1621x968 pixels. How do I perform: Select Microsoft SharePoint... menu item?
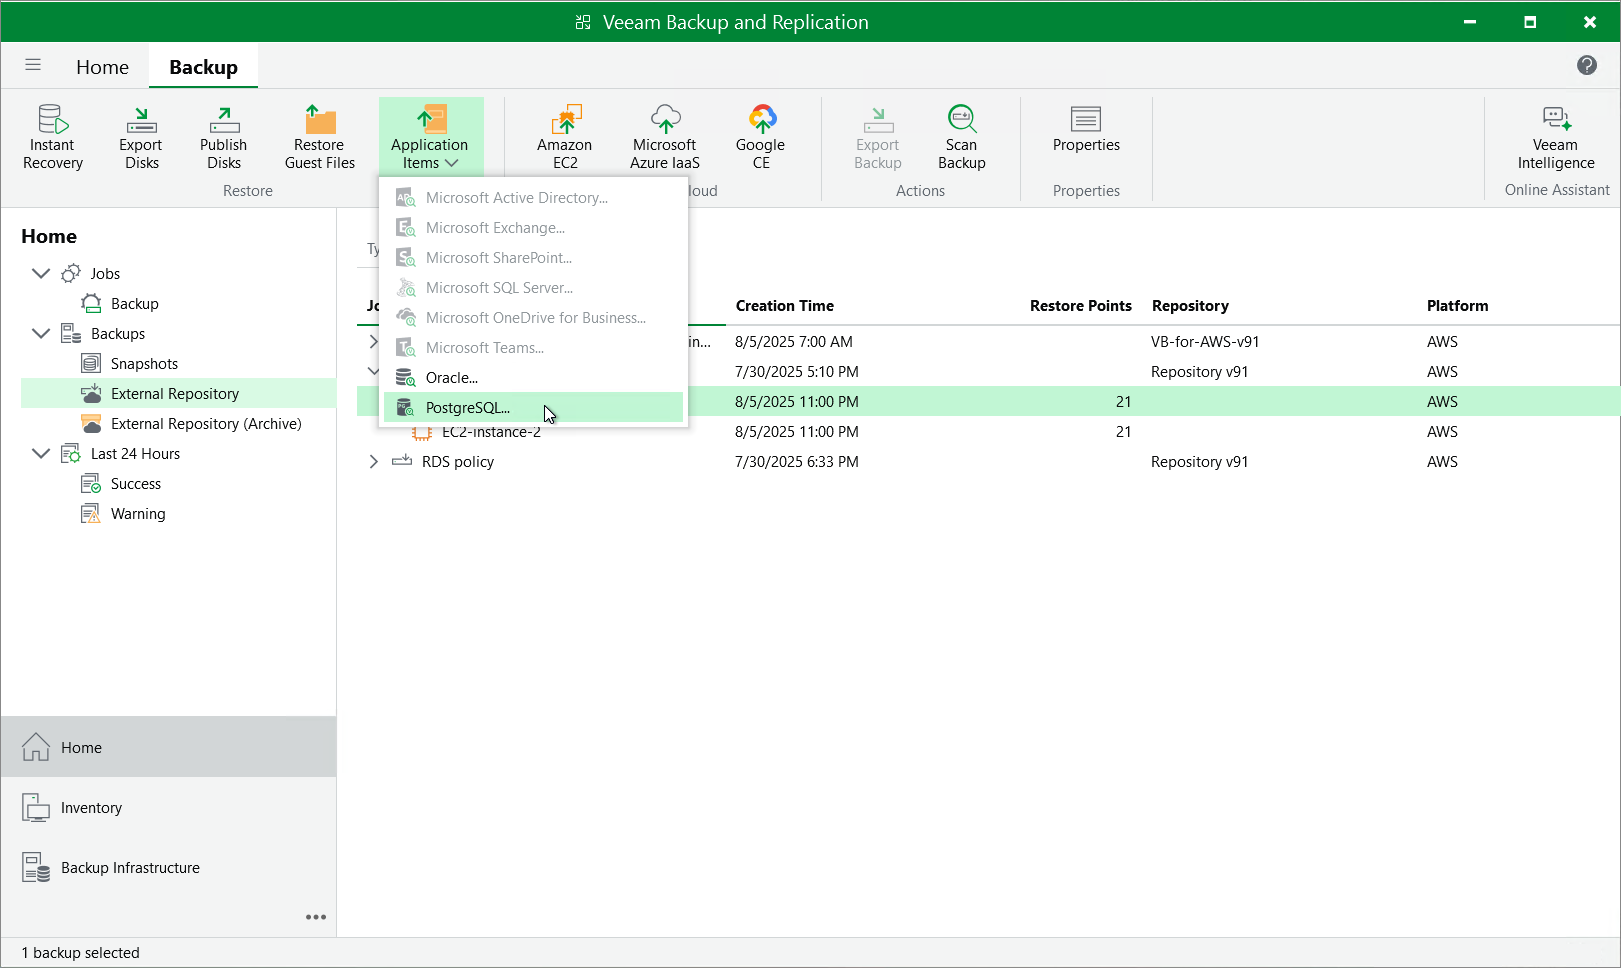[534, 257]
